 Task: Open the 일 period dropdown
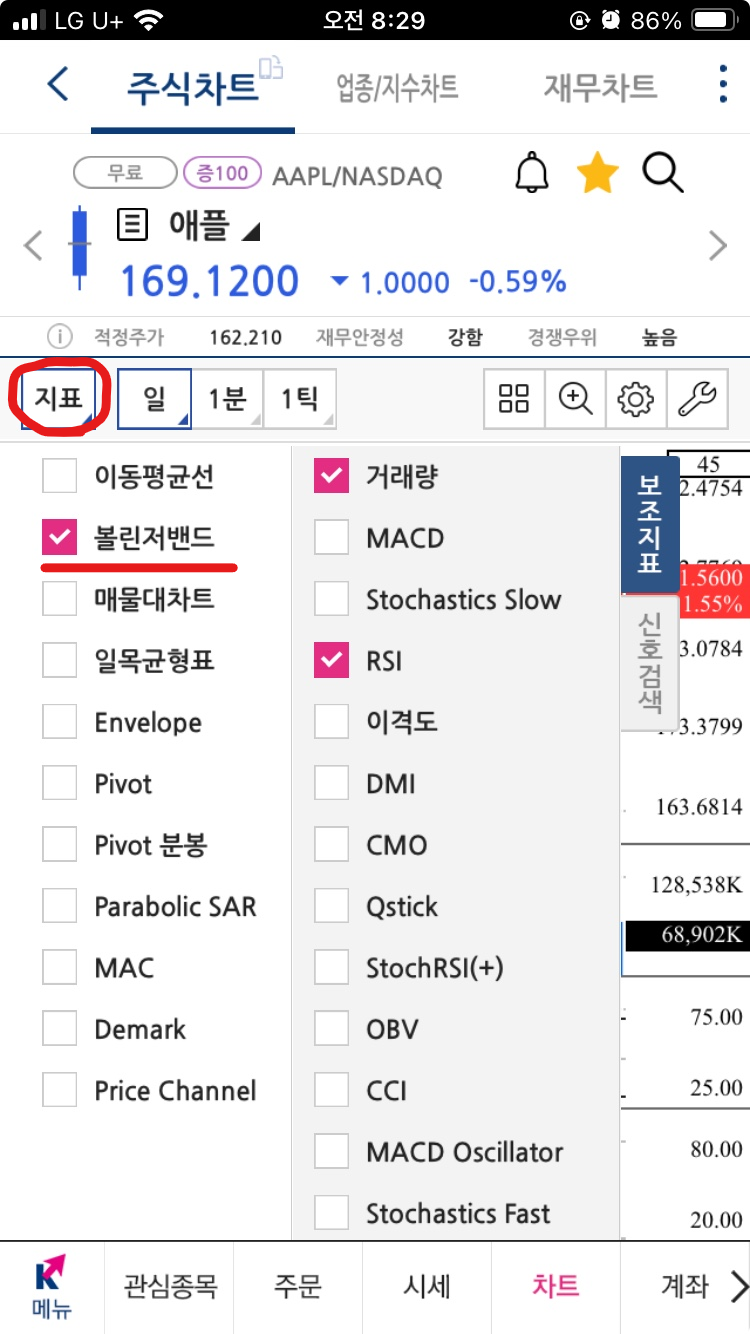[154, 399]
